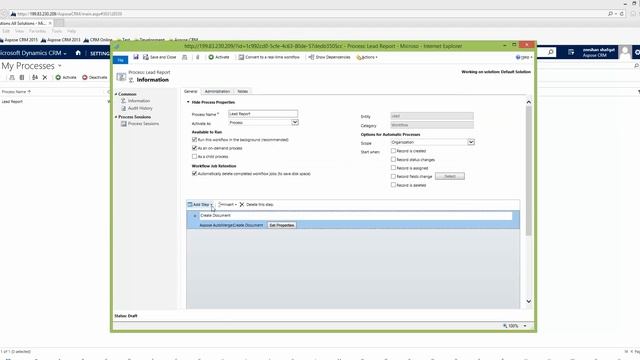Click Save and Close in the process window
The height and width of the screenshot is (360, 640).
coord(159,57)
